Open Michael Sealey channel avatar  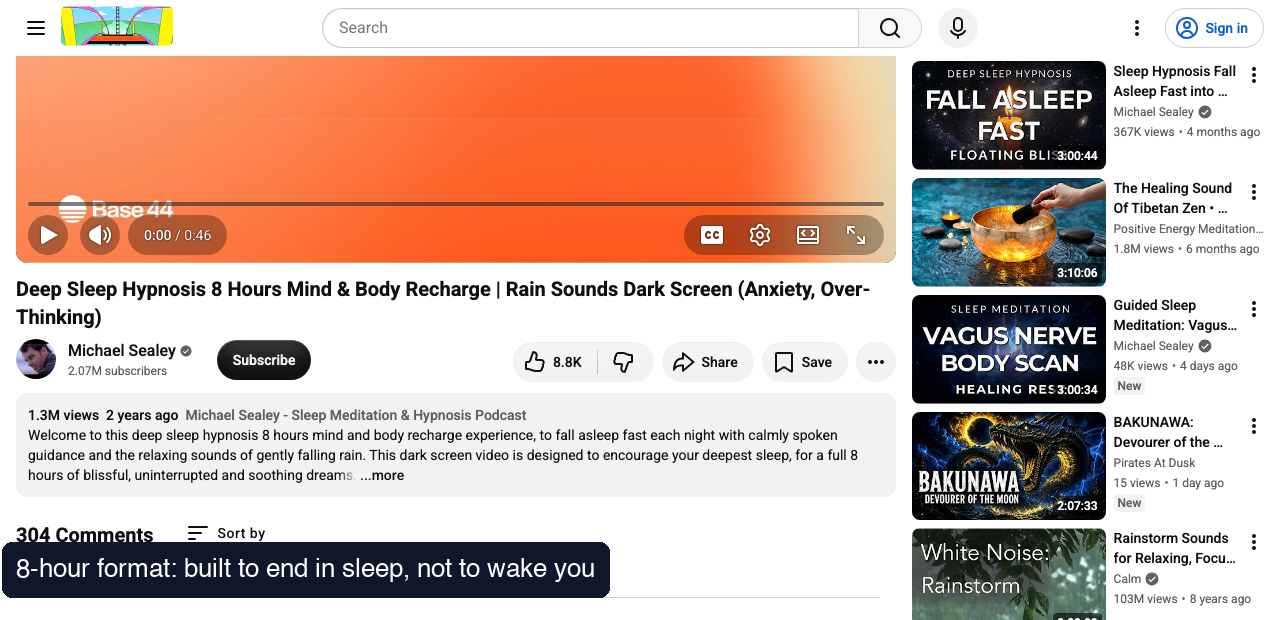click(36, 359)
